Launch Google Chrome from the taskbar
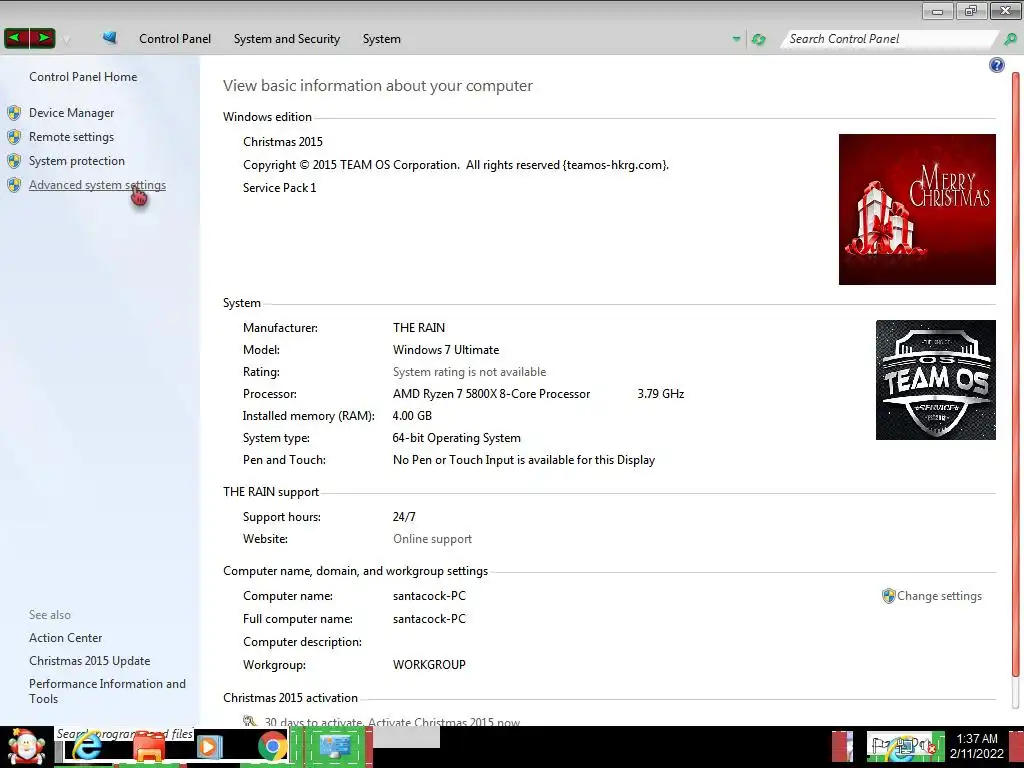Viewport: 1024px width, 768px height. (272, 747)
